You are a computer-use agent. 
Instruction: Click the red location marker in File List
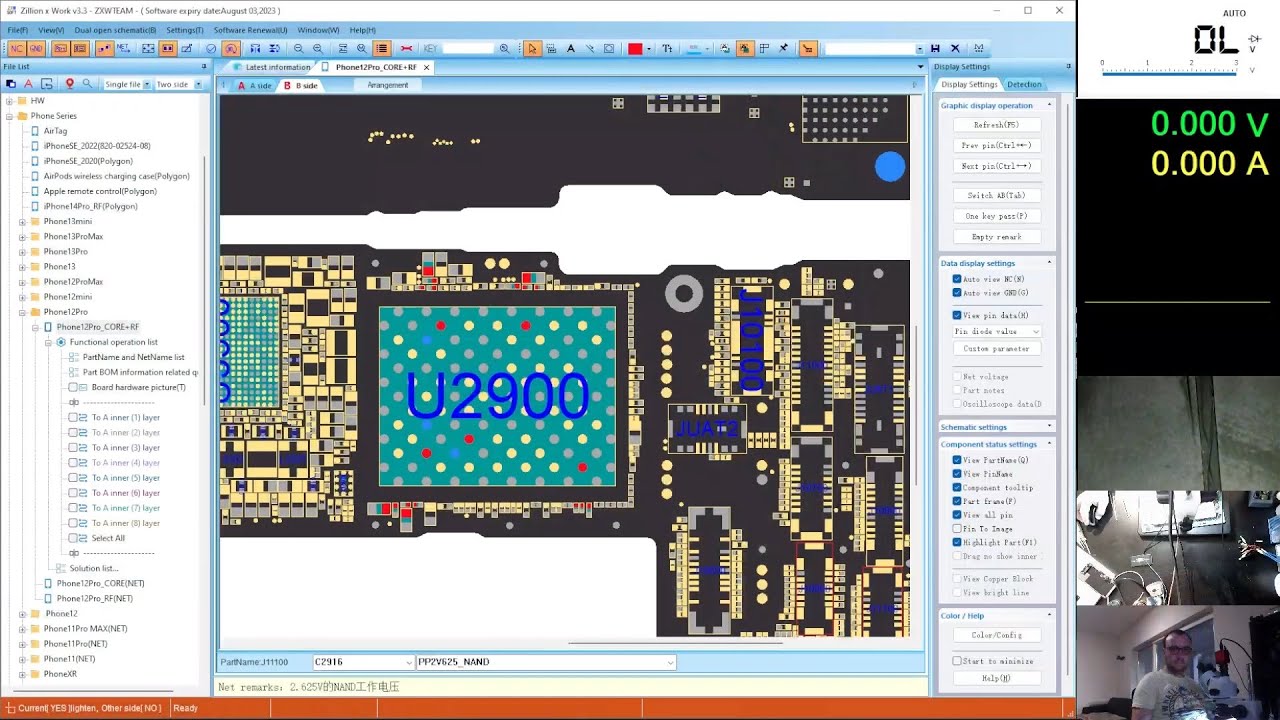pyautogui.click(x=69, y=84)
